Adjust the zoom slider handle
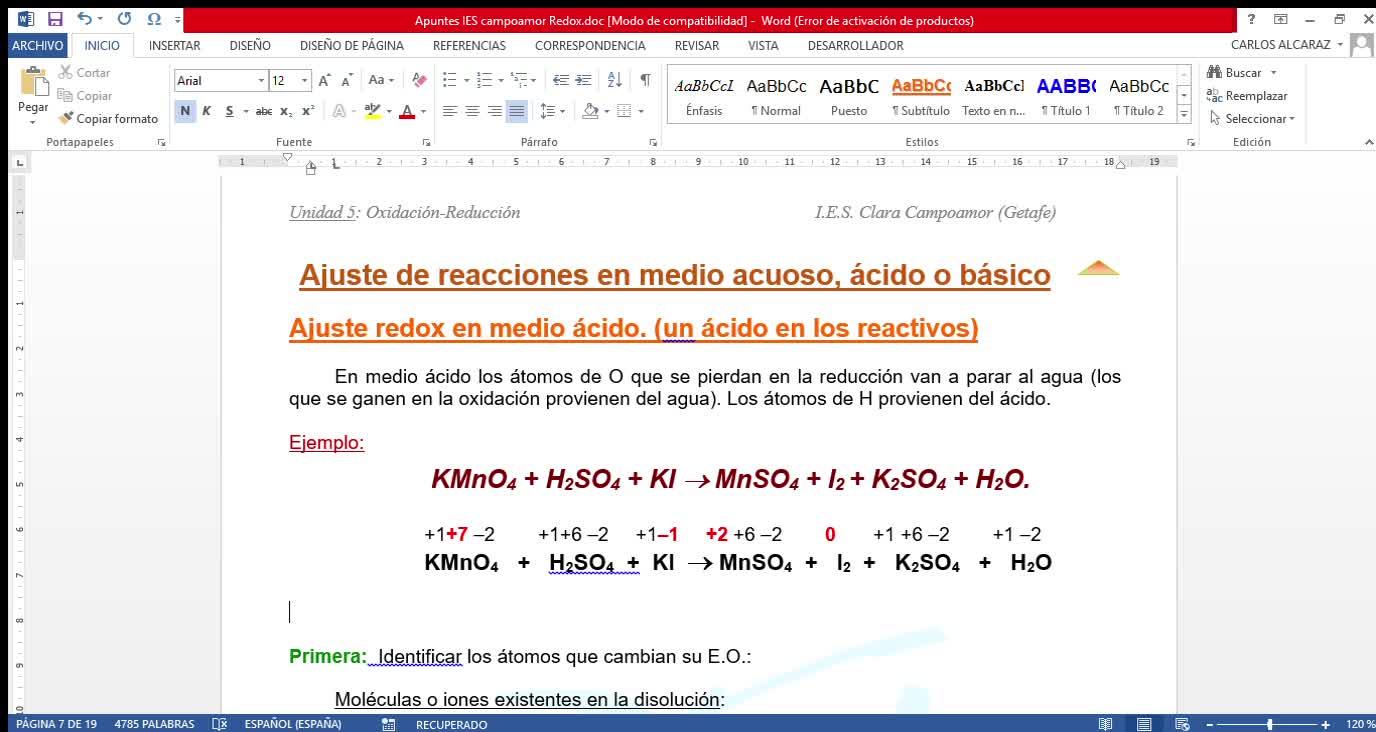 point(1270,724)
